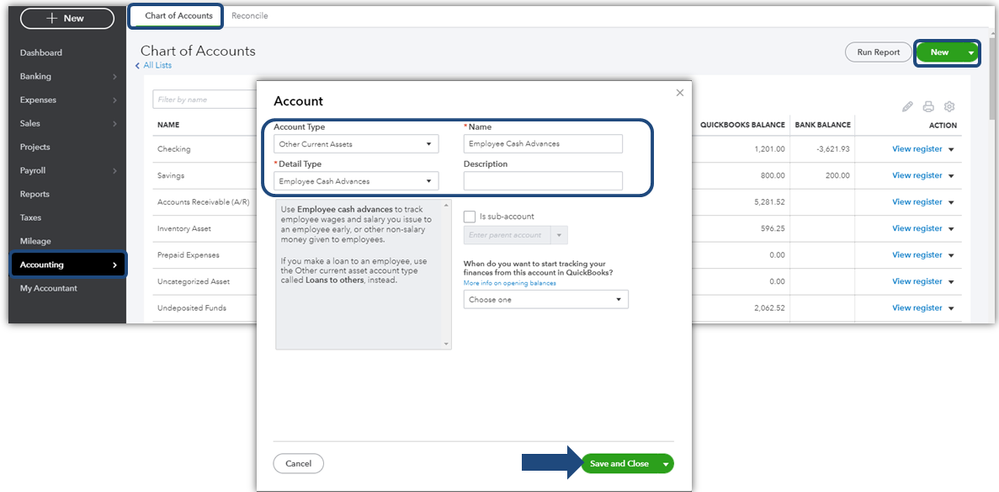Screen dimensions: 999x492
Task: Click the pencil edit icon above table
Action: click(x=908, y=106)
